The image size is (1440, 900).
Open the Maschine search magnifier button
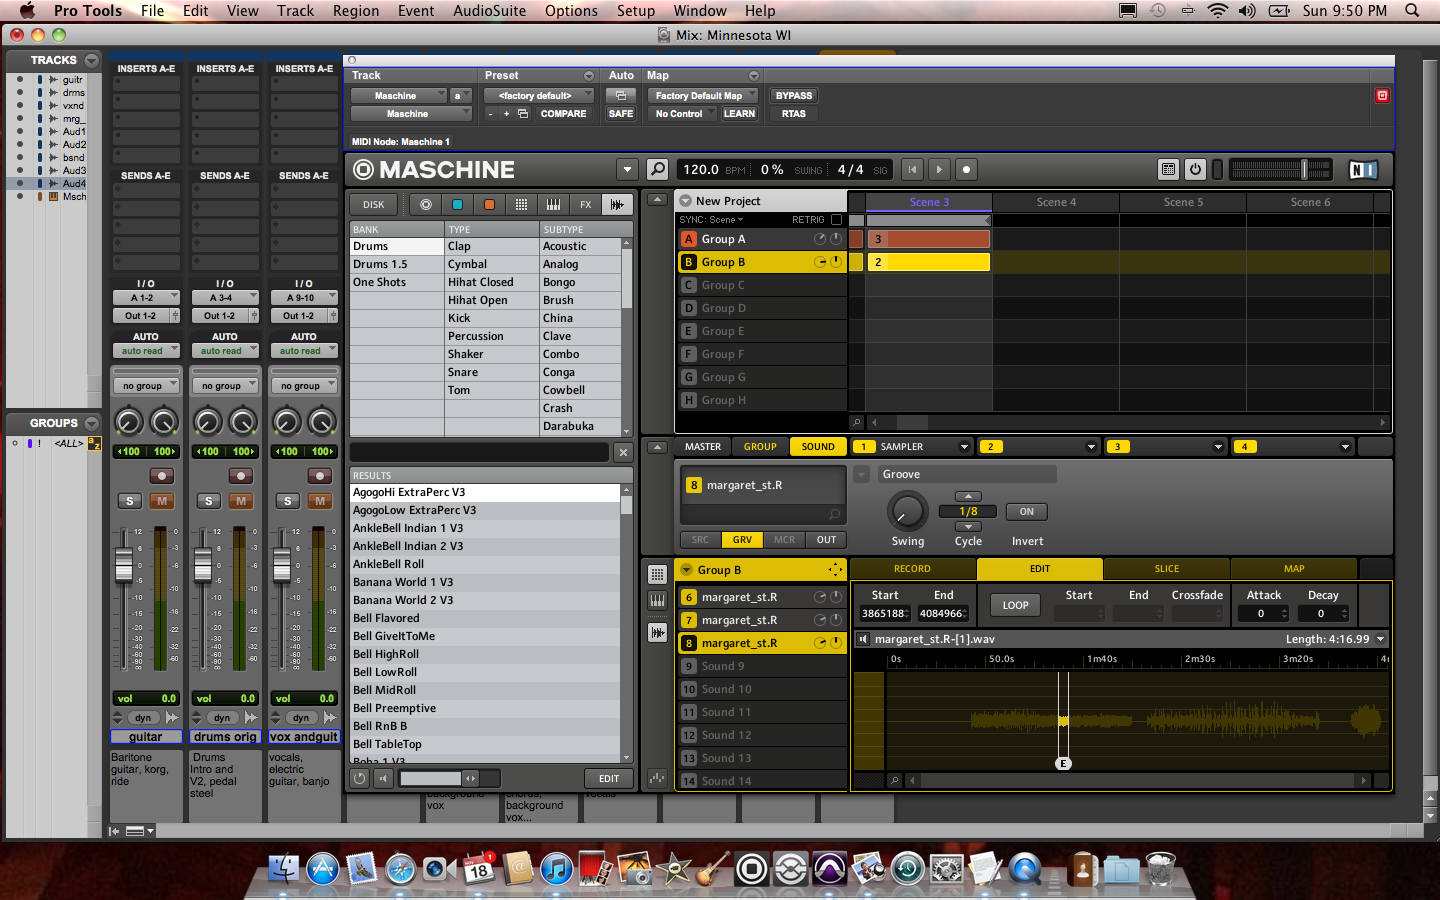pos(657,170)
